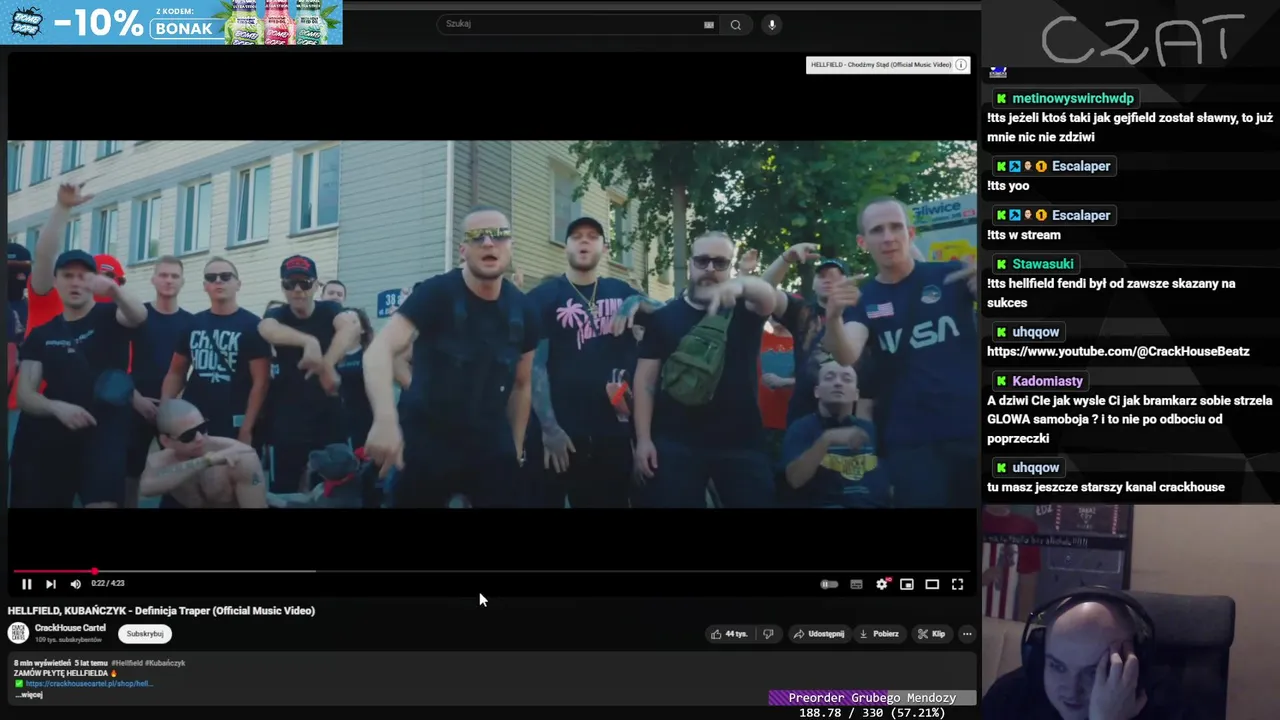Image resolution: width=1280 pixels, height=720 pixels.
Task: Click the Pobierz download button
Action: 879,634
